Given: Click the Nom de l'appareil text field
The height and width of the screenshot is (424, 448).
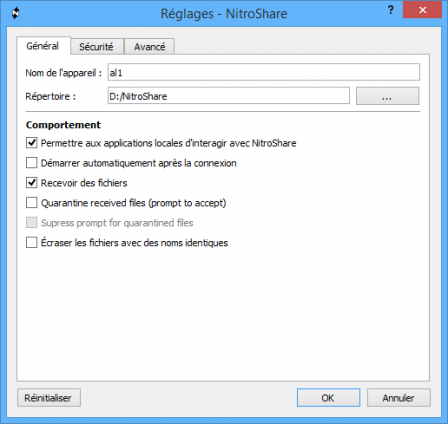Looking at the screenshot, I should click(263, 72).
